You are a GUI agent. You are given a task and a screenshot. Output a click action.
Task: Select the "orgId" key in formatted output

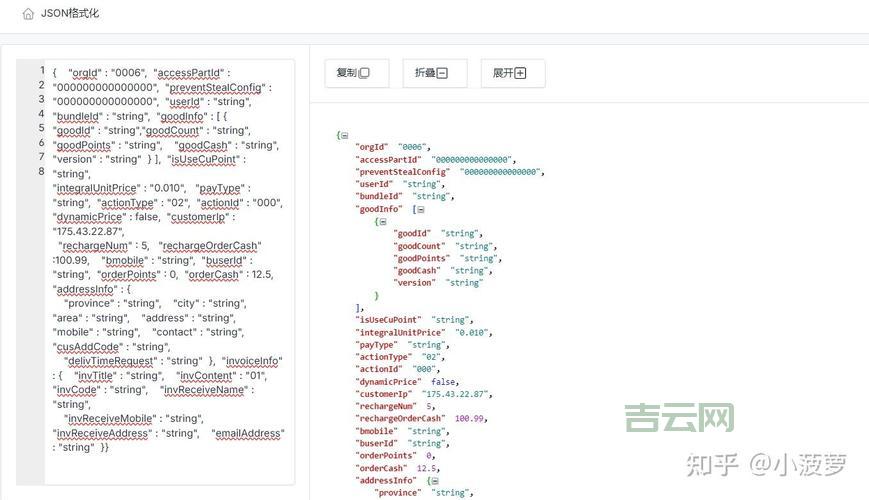click(372, 147)
